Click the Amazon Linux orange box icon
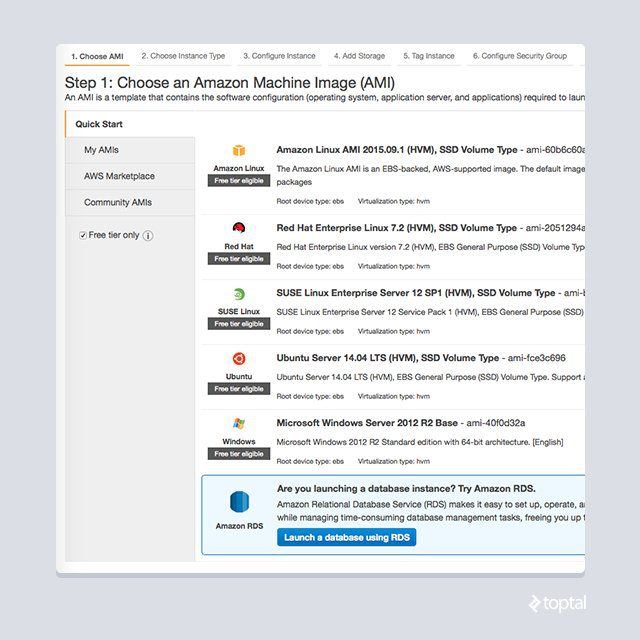Viewport: 640px width, 640px height. pyautogui.click(x=239, y=150)
